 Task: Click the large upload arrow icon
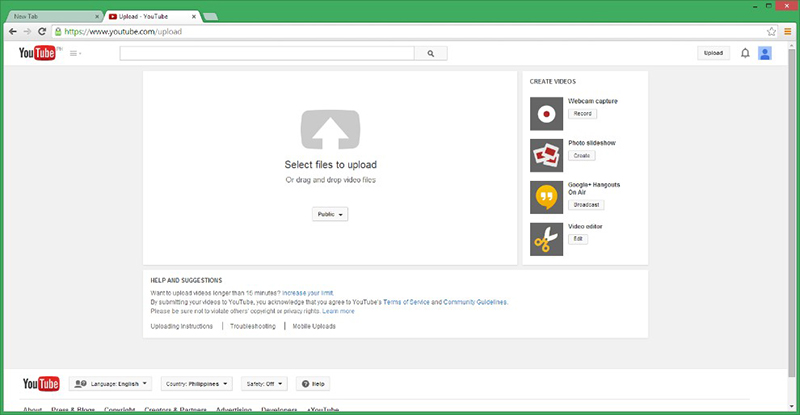point(329,130)
